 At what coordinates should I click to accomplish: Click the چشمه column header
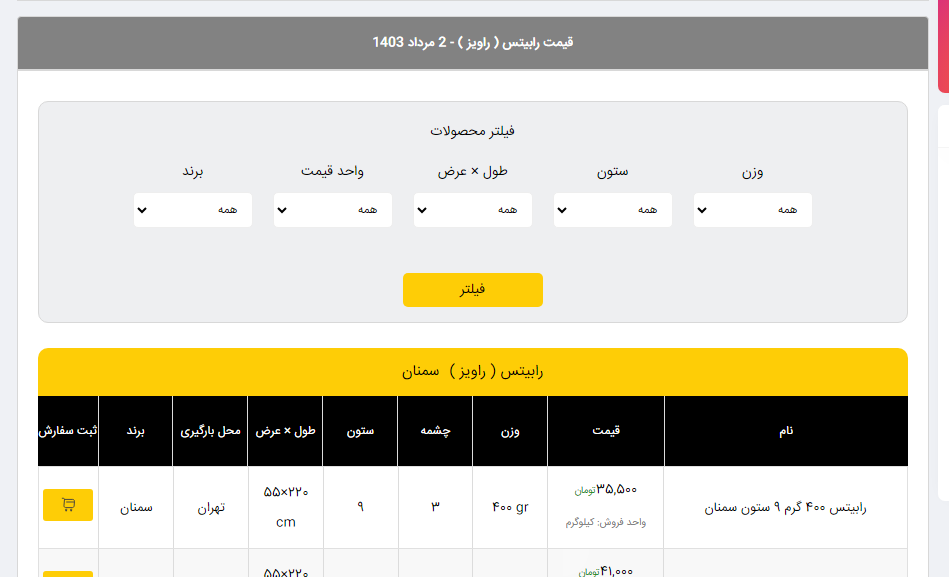pos(435,431)
